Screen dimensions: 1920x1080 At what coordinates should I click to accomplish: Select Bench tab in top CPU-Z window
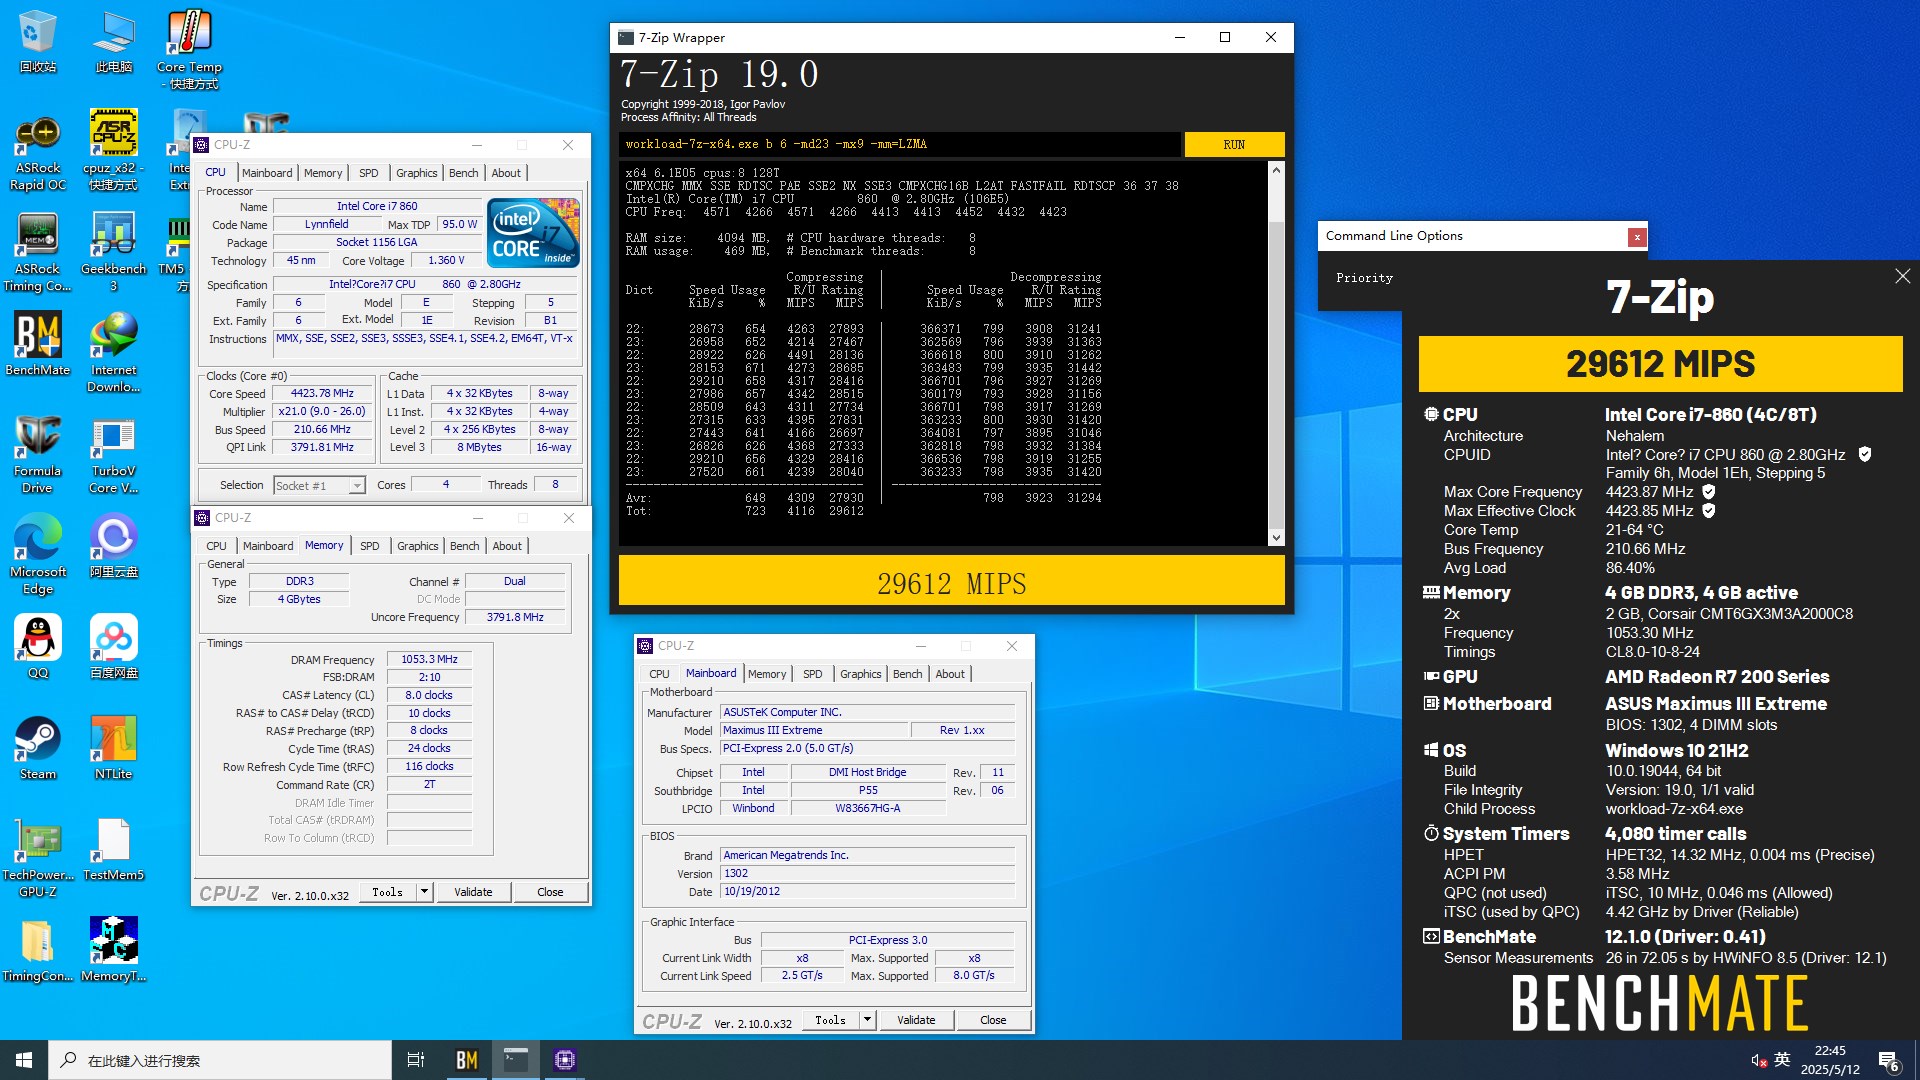tap(463, 173)
